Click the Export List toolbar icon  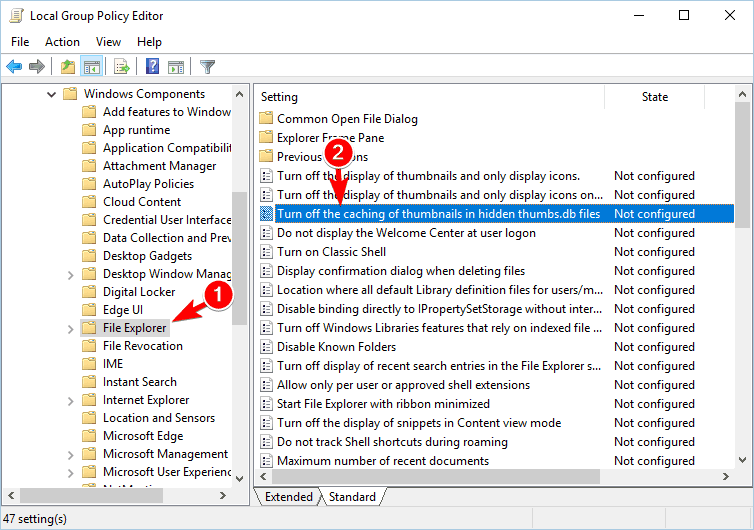[122, 66]
